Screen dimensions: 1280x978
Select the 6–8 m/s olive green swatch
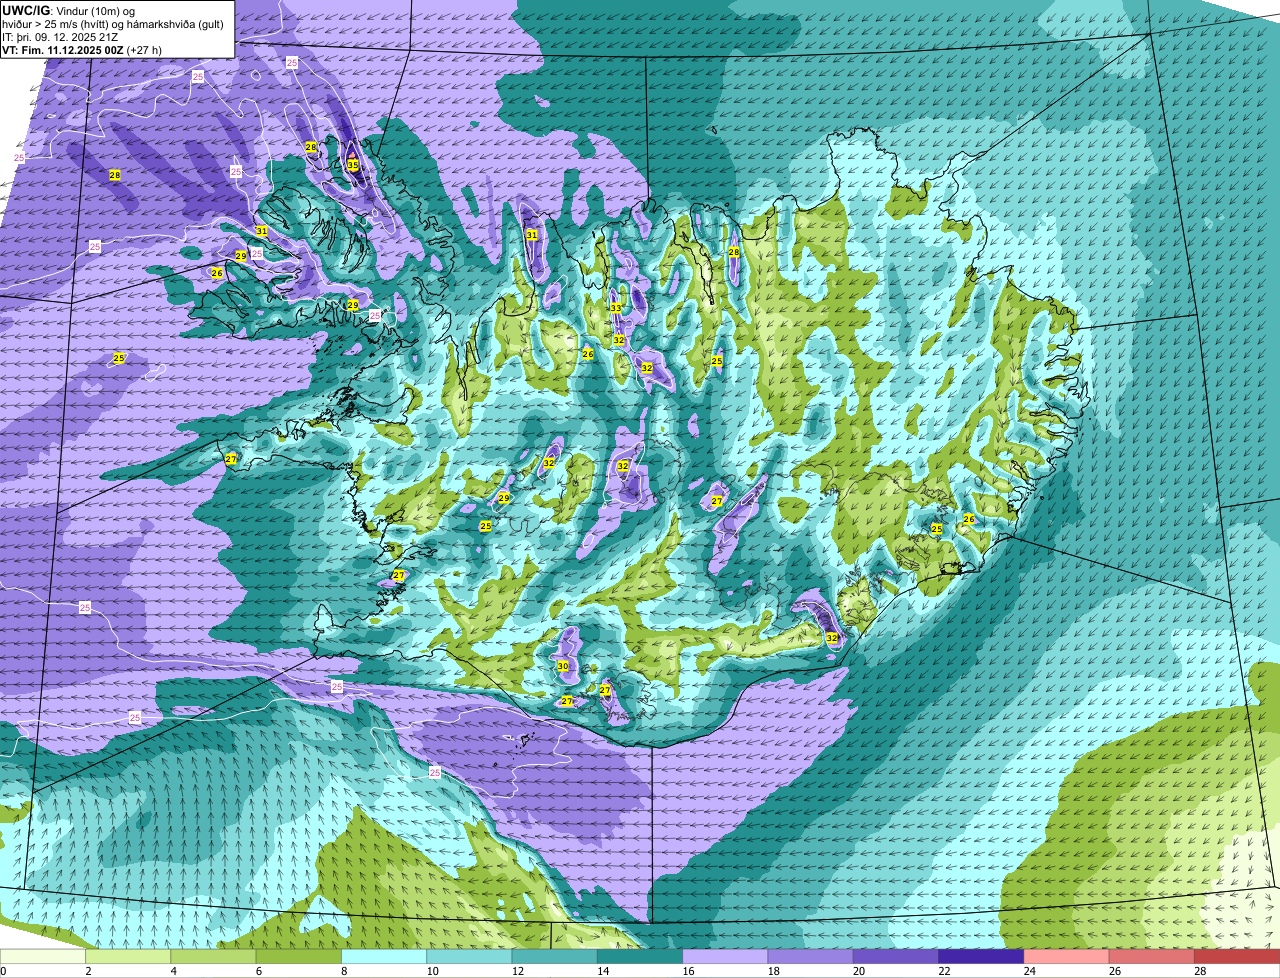tap(299, 957)
